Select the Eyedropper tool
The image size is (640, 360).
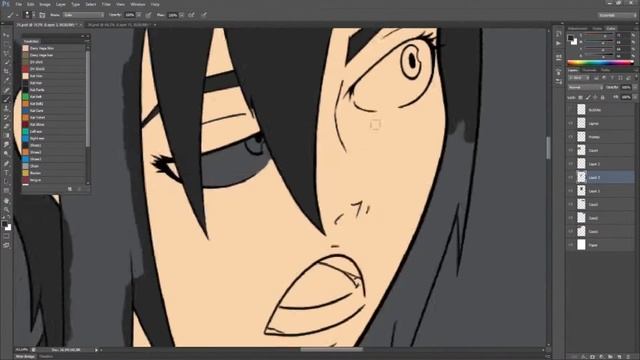6,80
